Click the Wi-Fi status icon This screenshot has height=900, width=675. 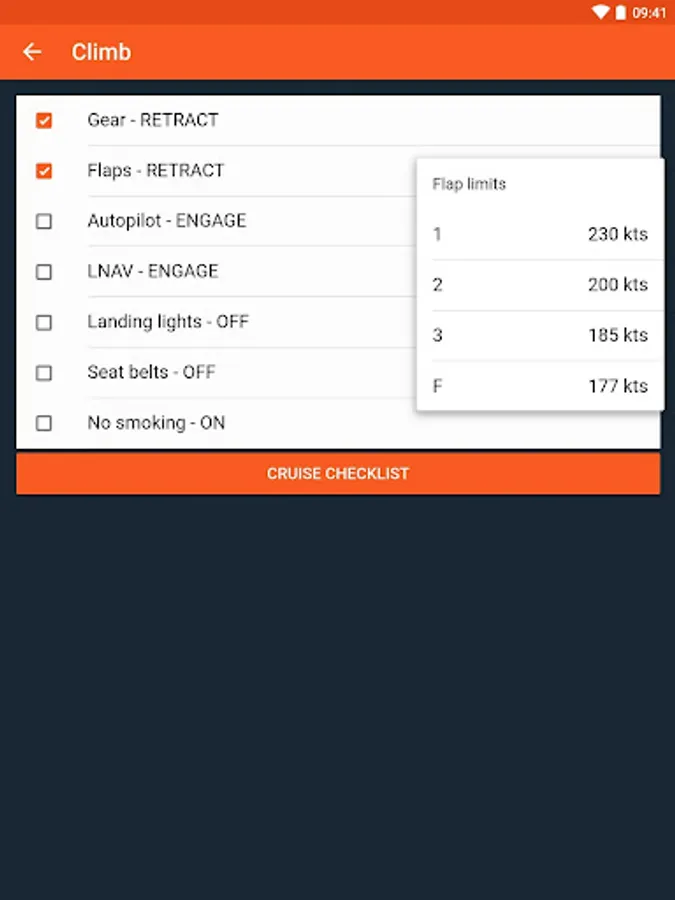coord(600,13)
